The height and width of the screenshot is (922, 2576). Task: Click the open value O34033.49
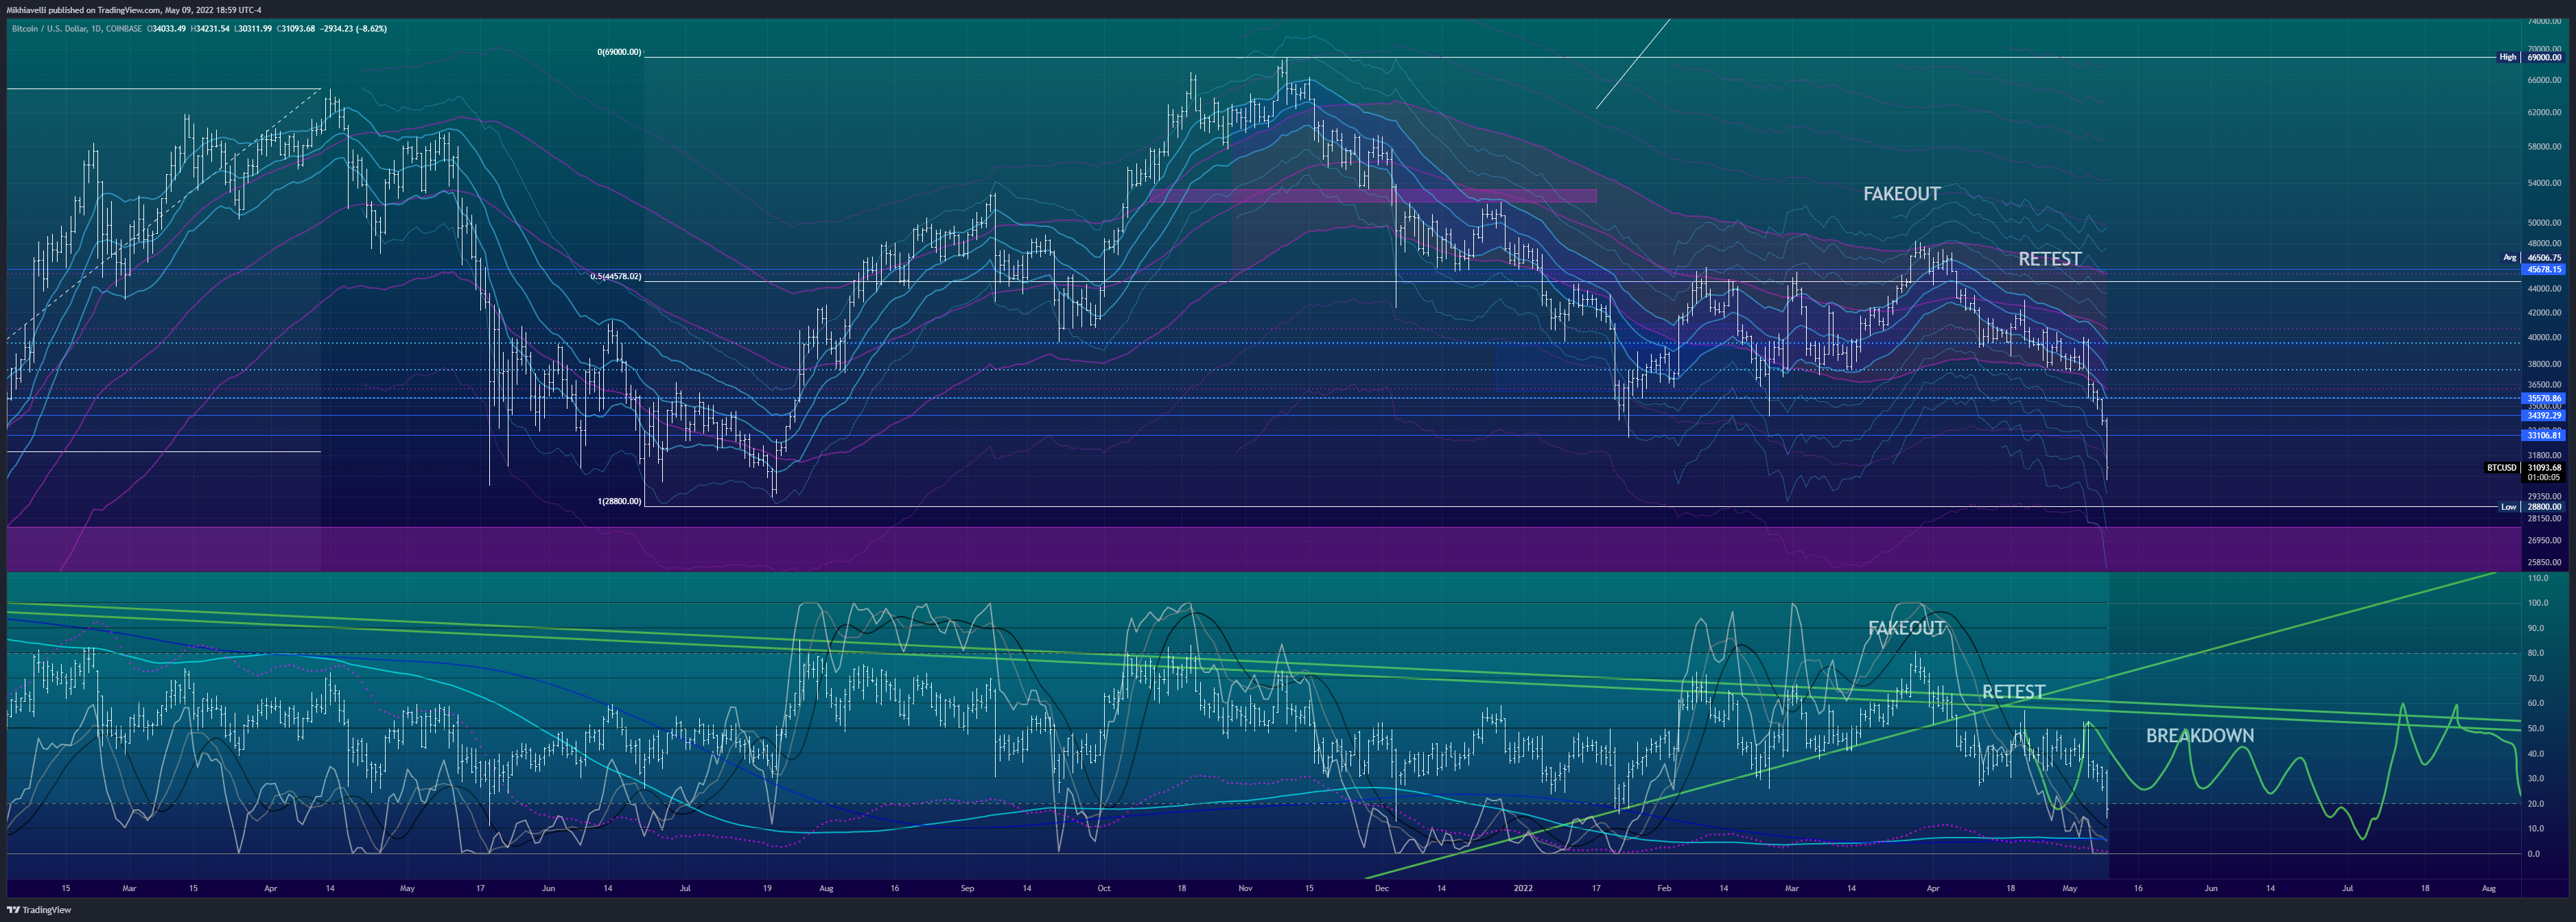tap(166, 29)
